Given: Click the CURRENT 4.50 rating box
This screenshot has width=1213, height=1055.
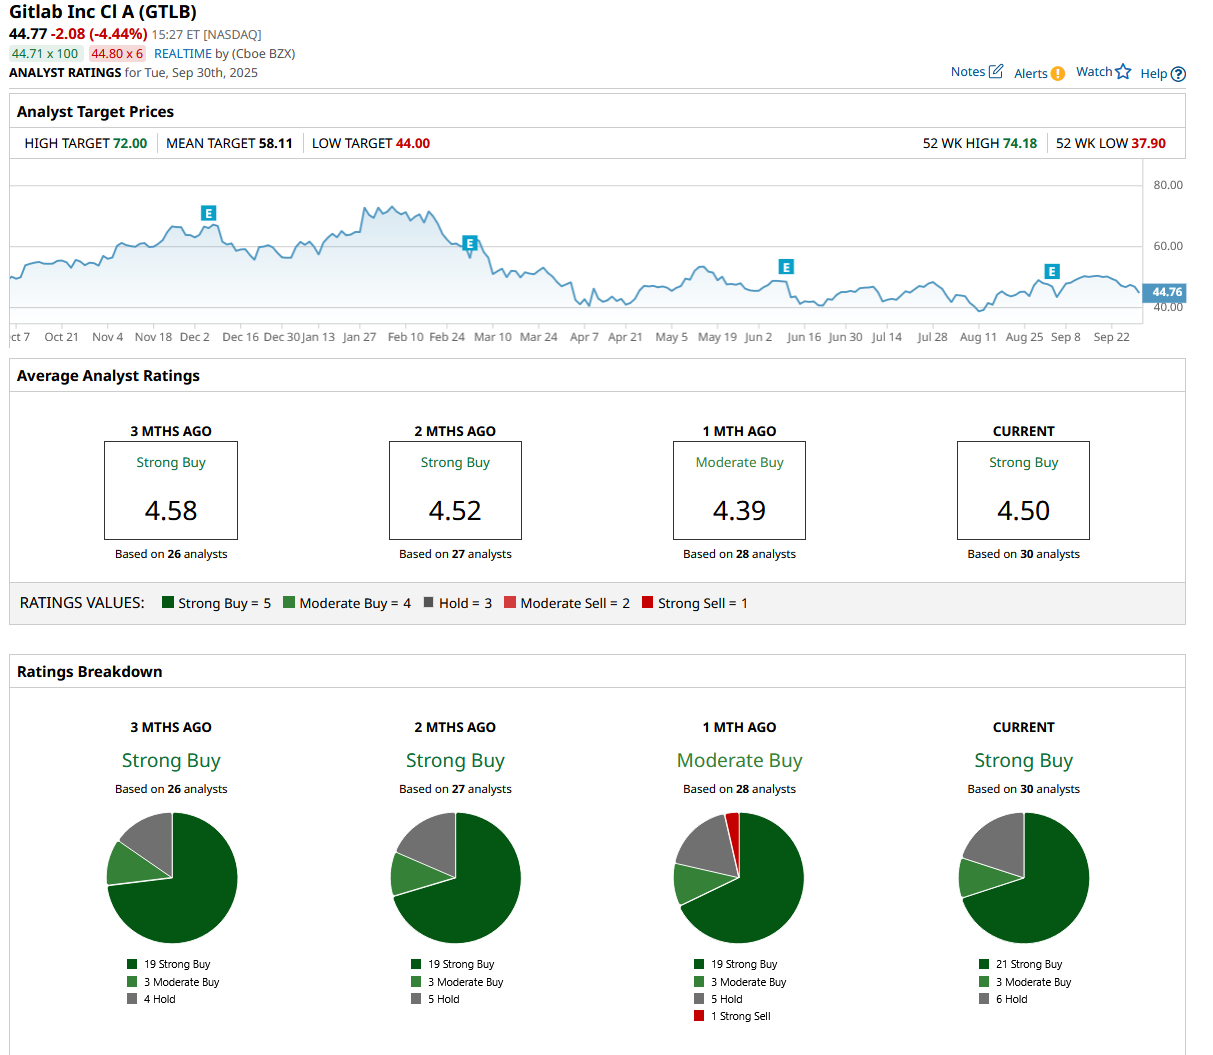Looking at the screenshot, I should (x=1023, y=490).
